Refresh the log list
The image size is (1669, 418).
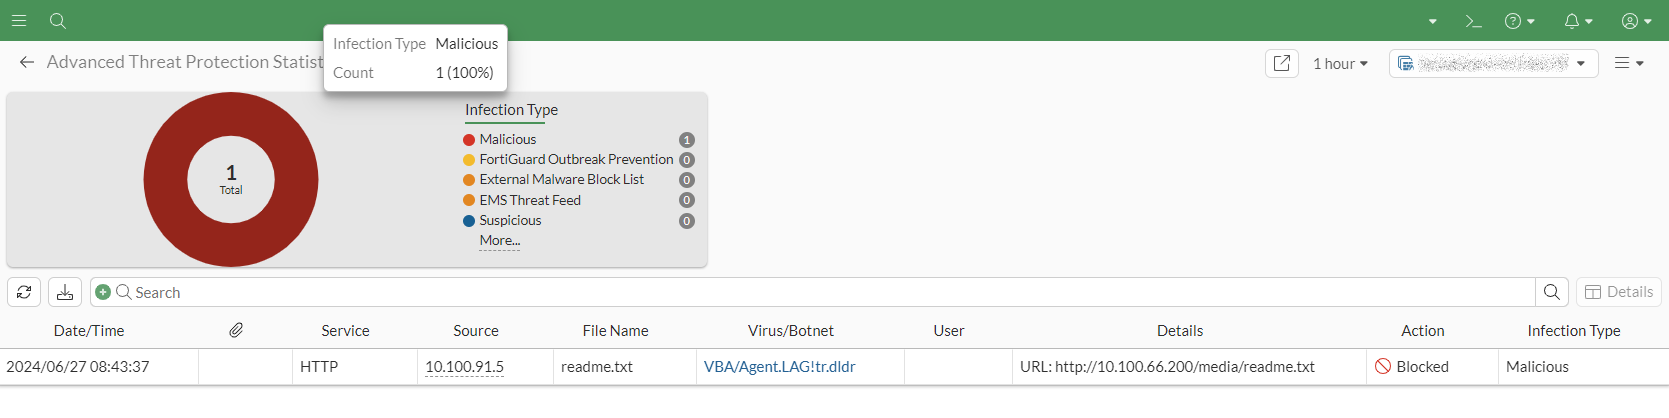pyautogui.click(x=24, y=292)
